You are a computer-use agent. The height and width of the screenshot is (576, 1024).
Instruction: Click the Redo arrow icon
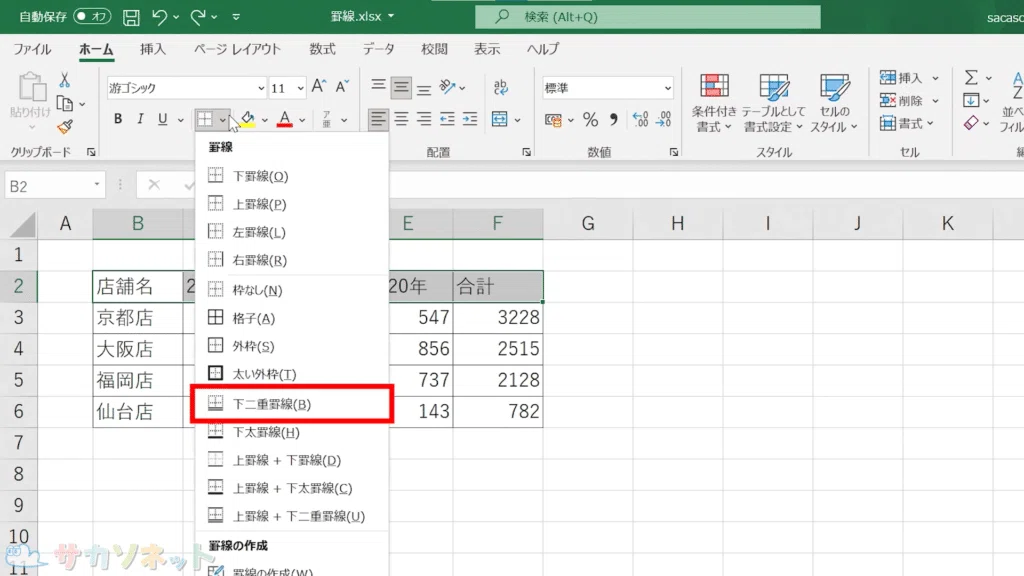(x=197, y=17)
